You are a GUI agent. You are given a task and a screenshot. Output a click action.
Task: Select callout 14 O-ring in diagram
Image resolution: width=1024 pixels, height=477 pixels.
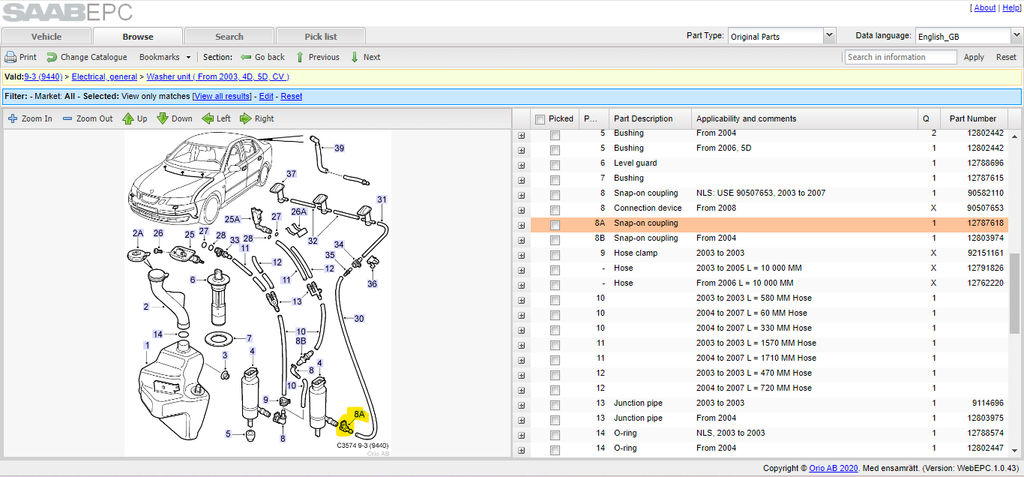[158, 335]
